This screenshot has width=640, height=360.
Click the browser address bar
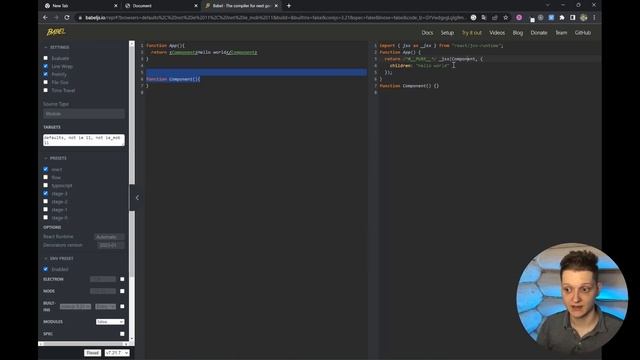[274, 18]
